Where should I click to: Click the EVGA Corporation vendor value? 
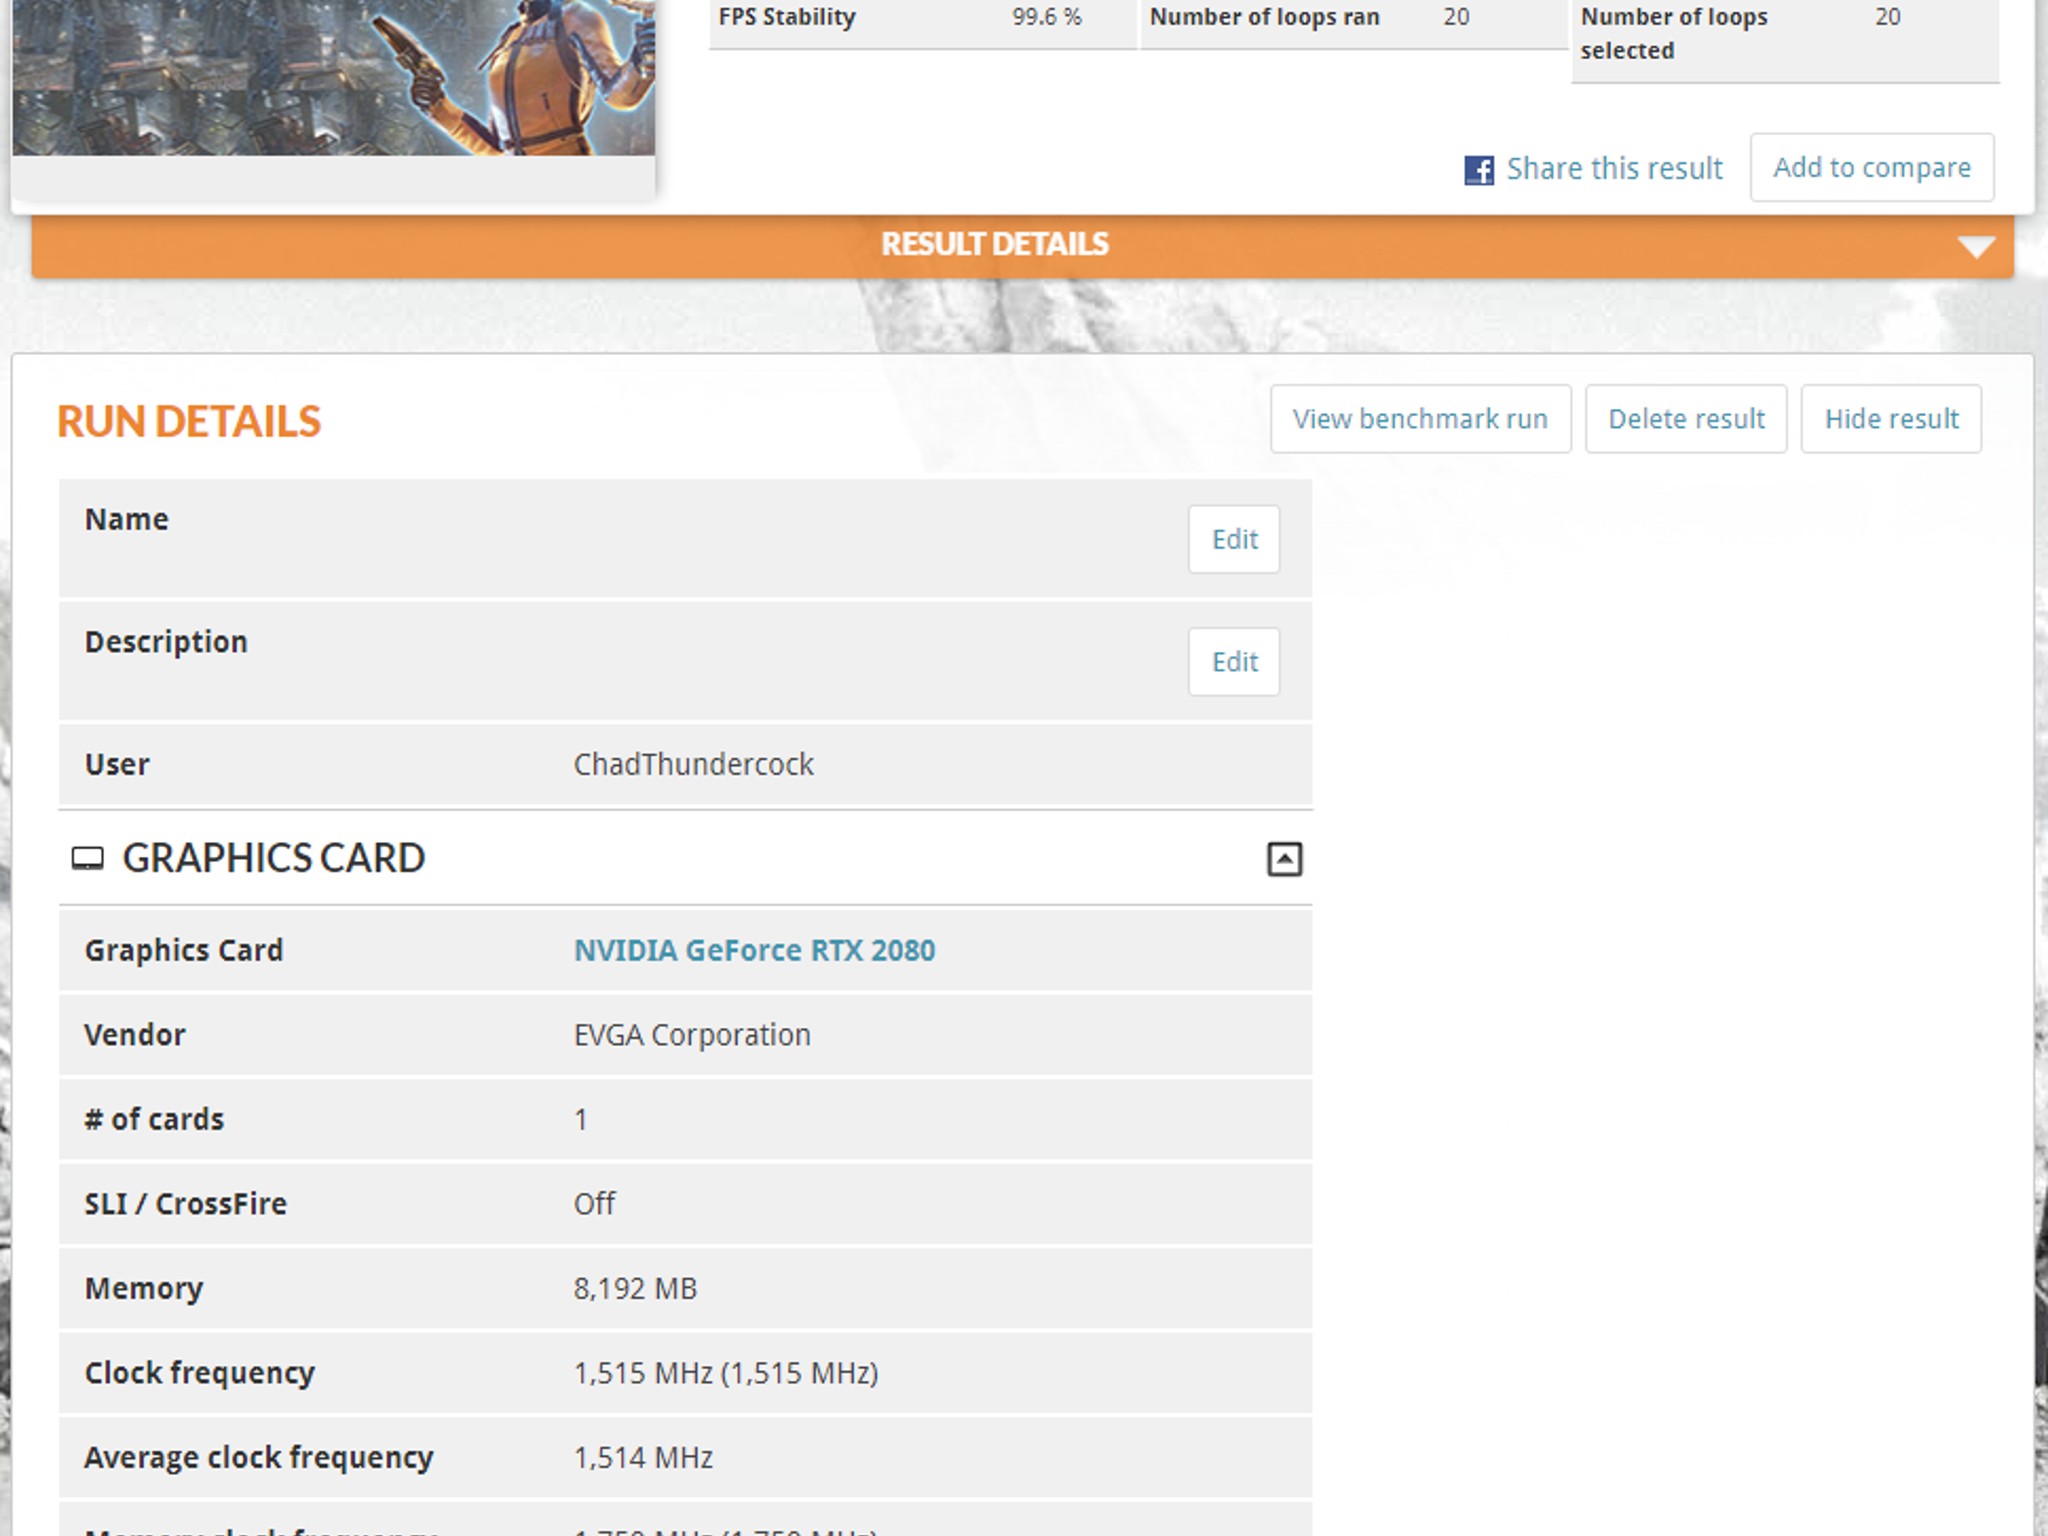692,1035
